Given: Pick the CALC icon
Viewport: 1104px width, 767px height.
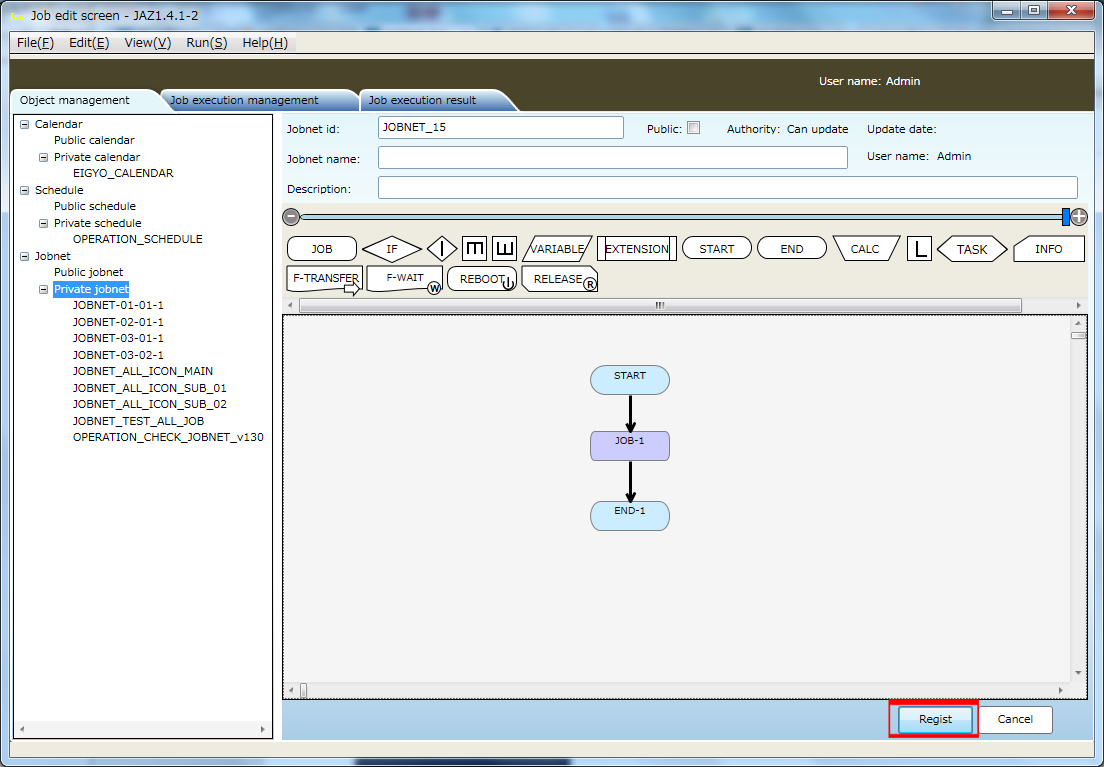Looking at the screenshot, I should click(x=865, y=249).
